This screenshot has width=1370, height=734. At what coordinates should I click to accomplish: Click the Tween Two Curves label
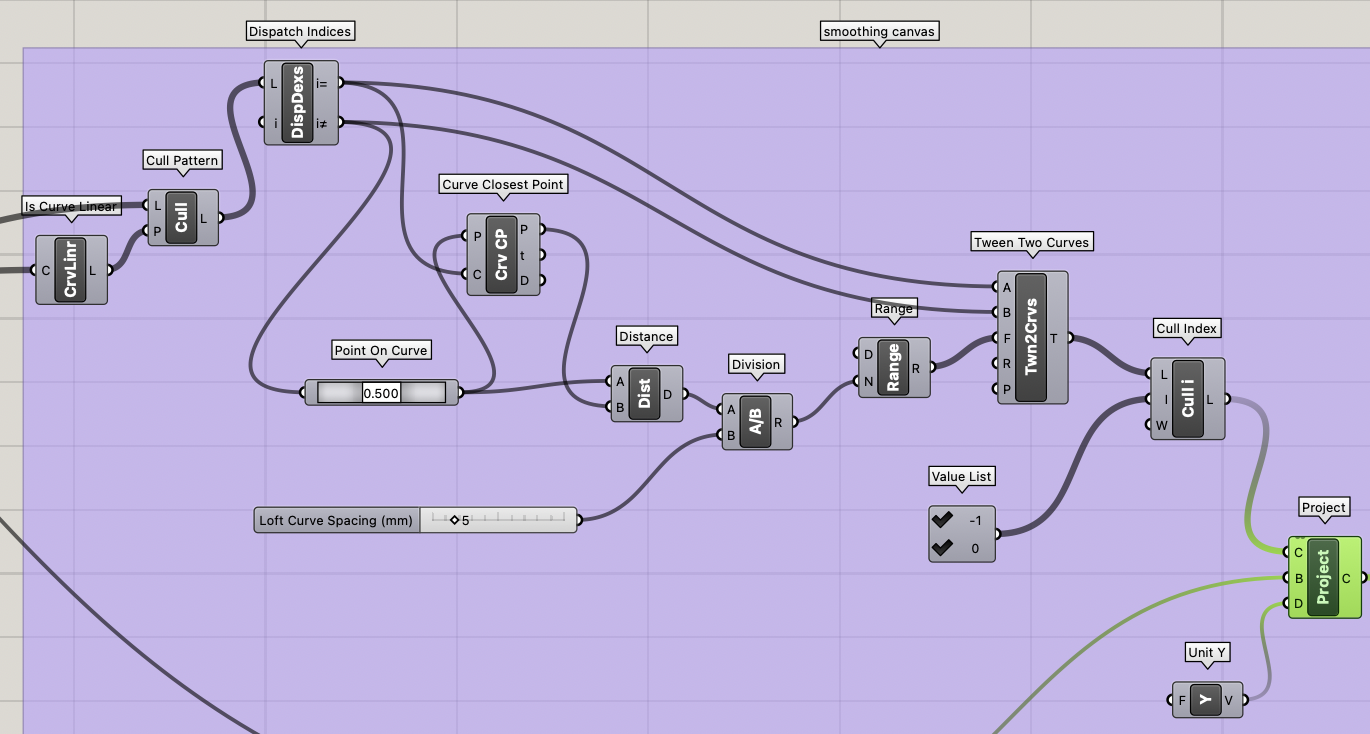pyautogui.click(x=1032, y=242)
